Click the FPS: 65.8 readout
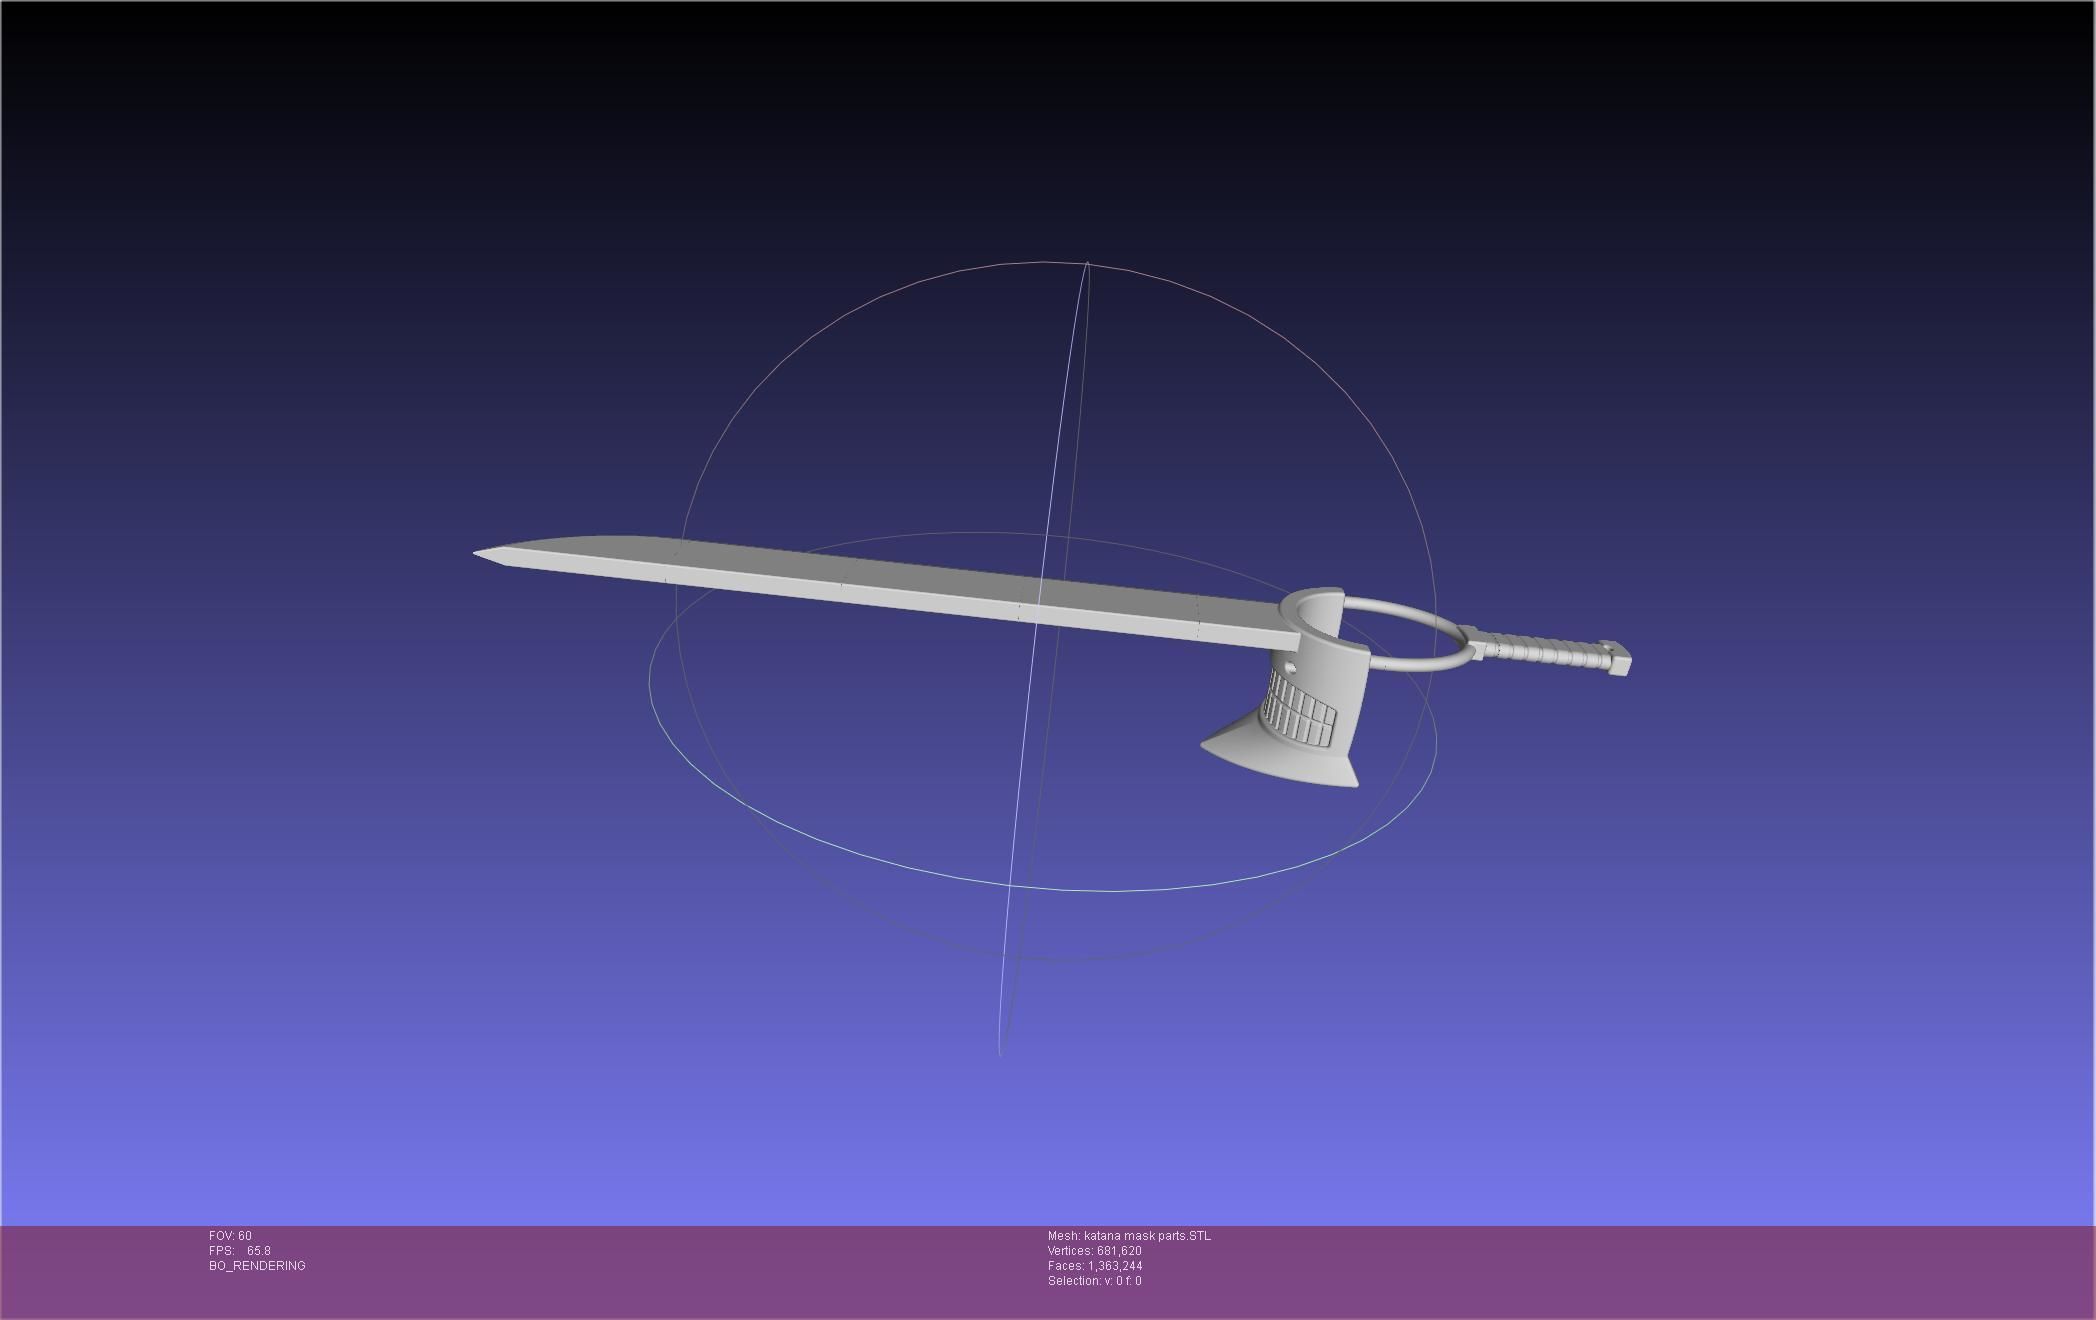Image resolution: width=2096 pixels, height=1320 pixels. pyautogui.click(x=240, y=1251)
